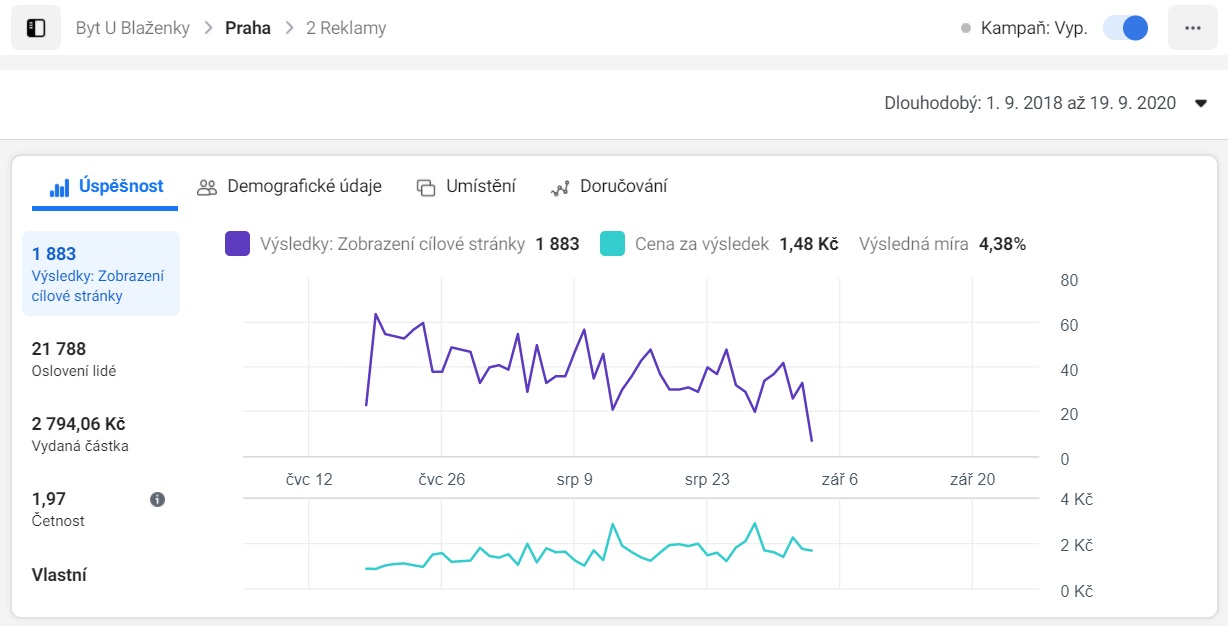Click the gray campaign status dot

(965, 29)
